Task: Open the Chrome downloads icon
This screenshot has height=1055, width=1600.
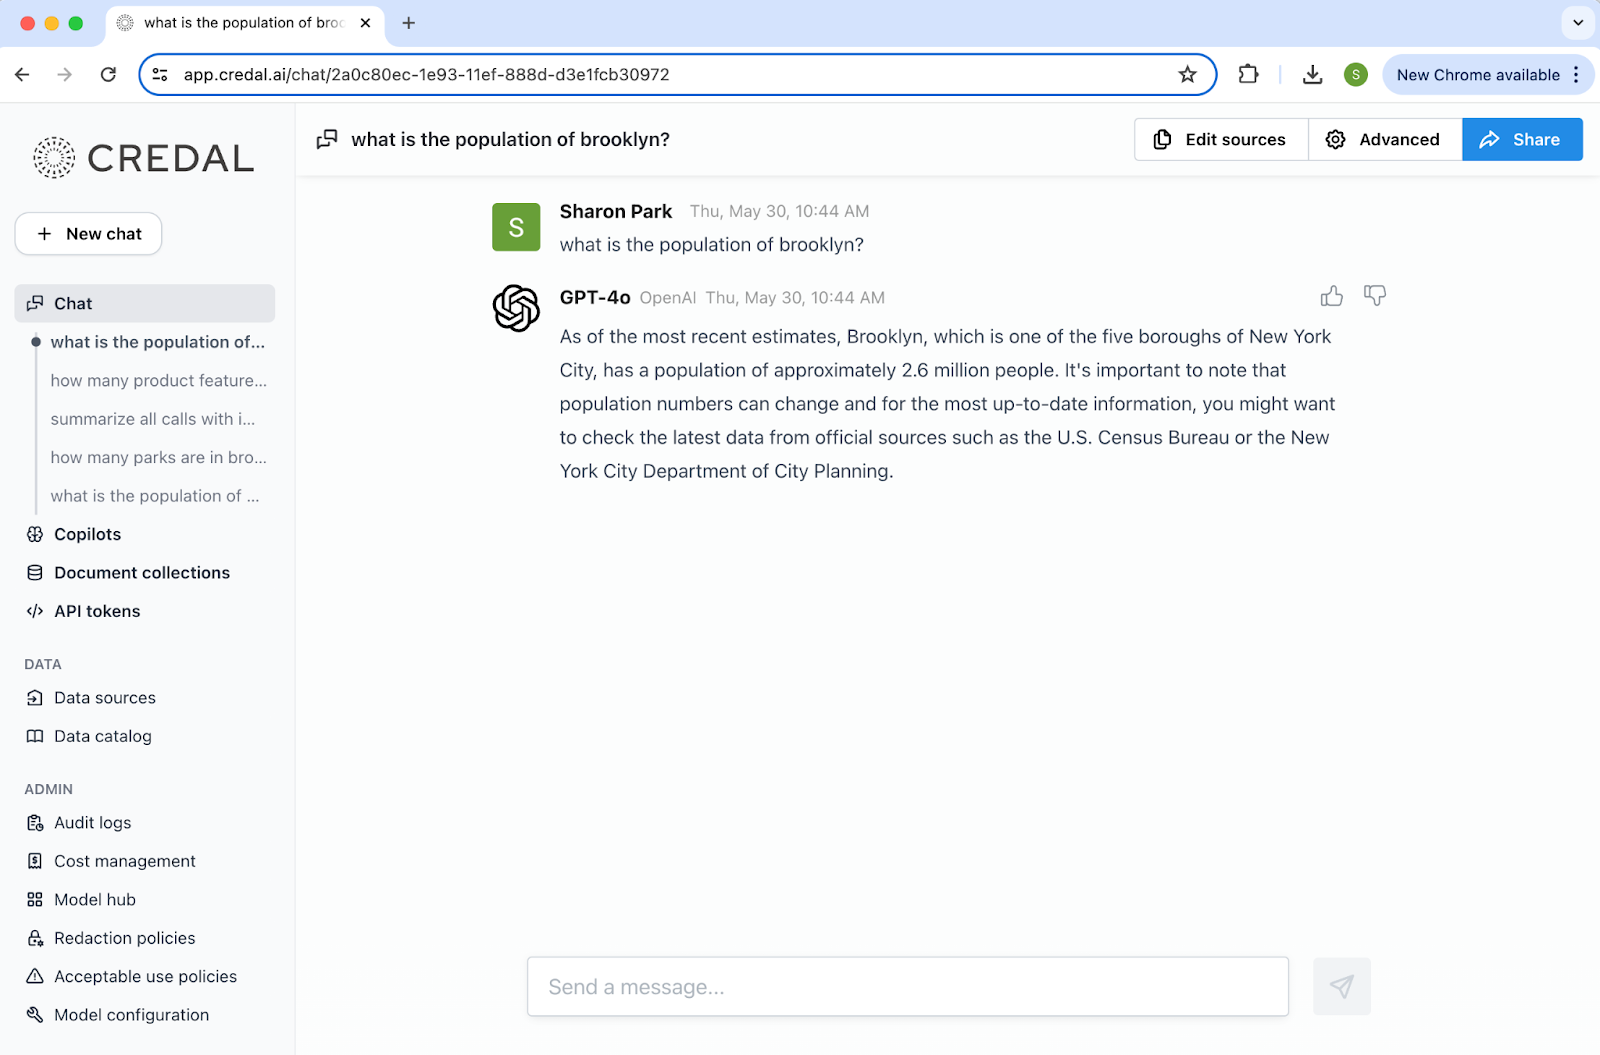Action: pos(1312,75)
